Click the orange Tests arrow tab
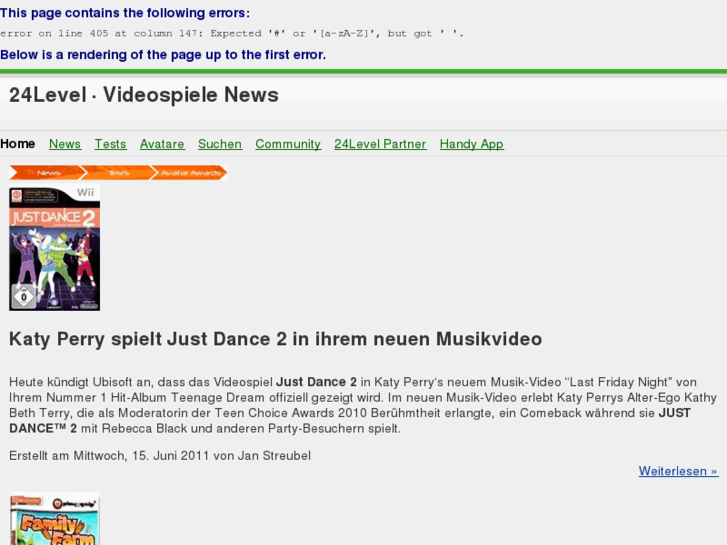 pyautogui.click(x=117, y=173)
